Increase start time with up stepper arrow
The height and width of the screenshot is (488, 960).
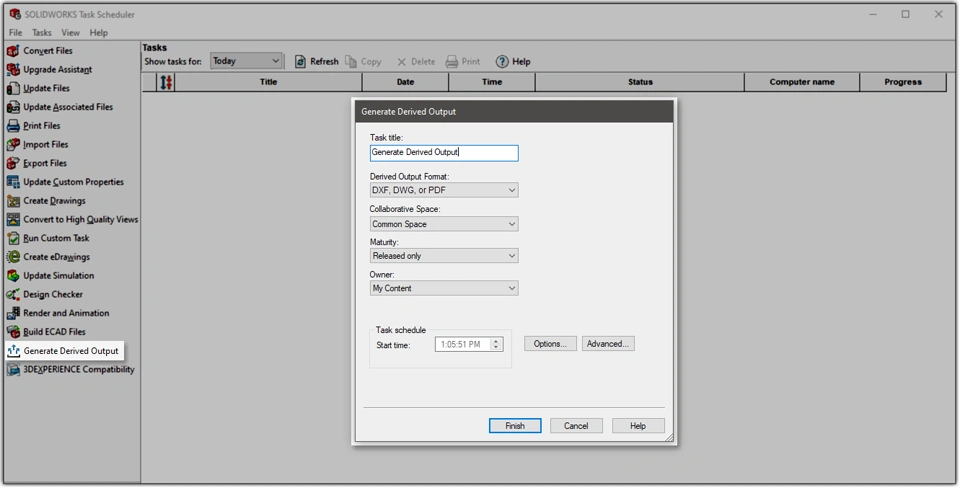click(497, 341)
